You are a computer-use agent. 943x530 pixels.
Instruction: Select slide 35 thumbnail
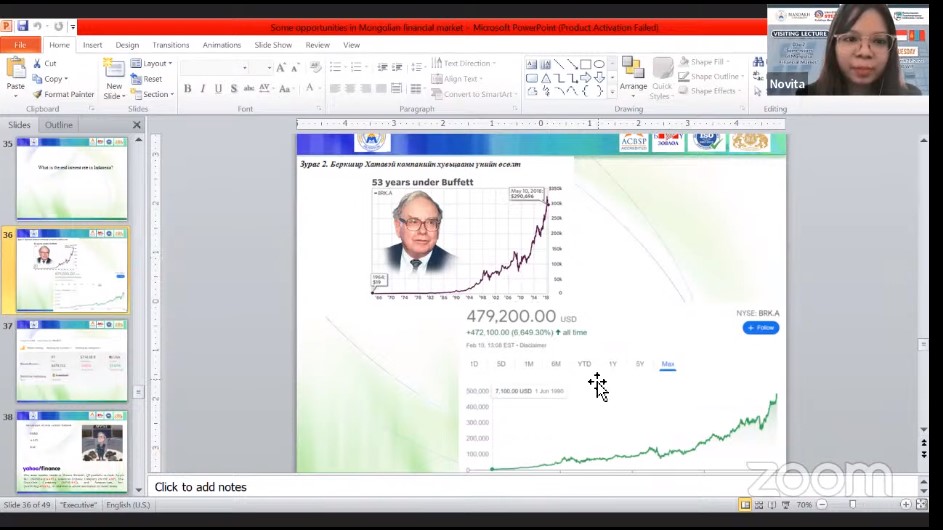coord(72,179)
